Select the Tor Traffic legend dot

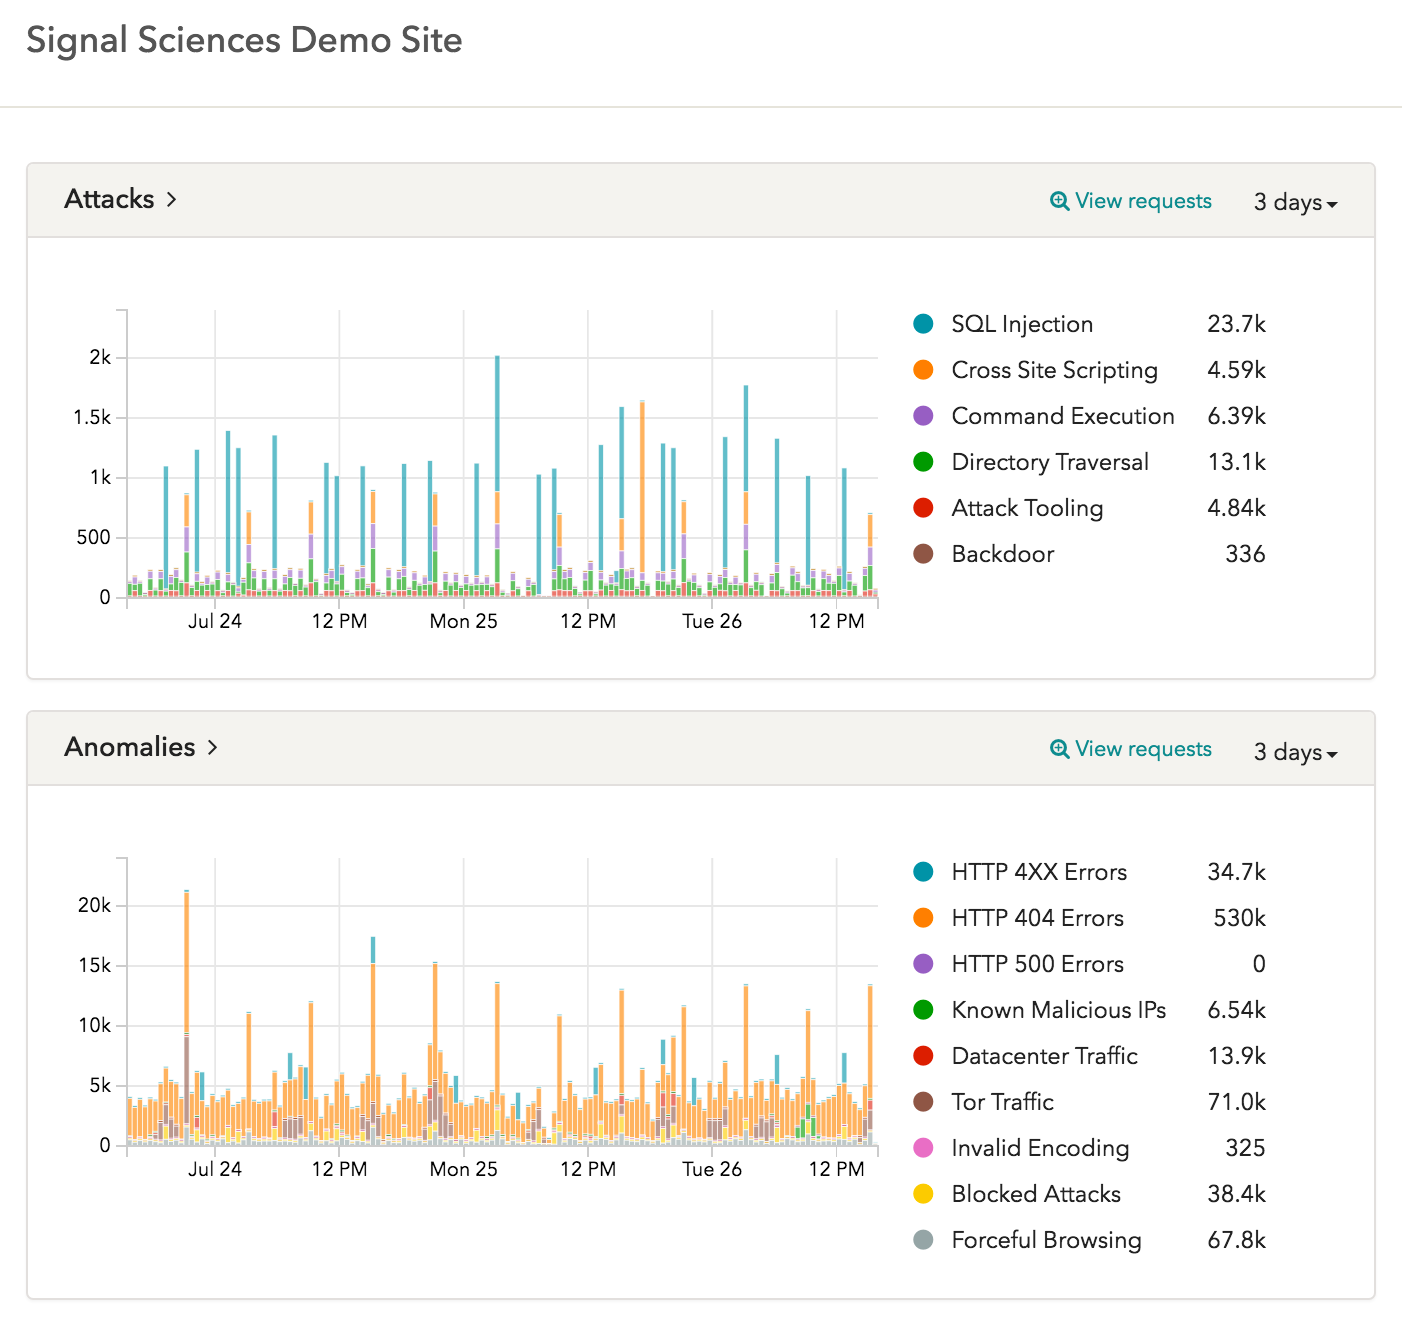pyautogui.click(x=925, y=1102)
